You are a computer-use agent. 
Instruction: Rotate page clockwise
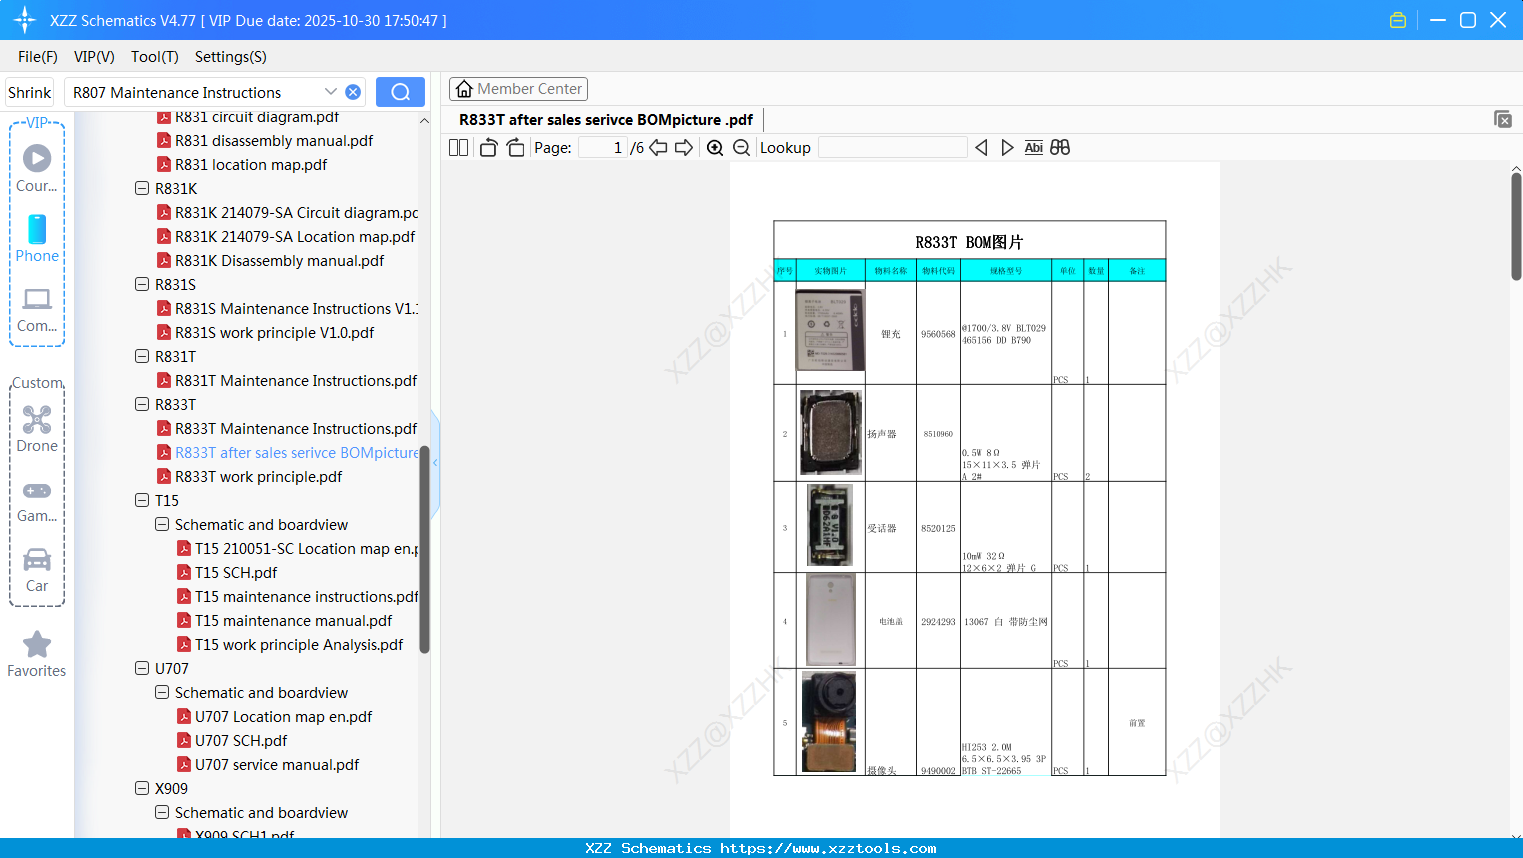pyautogui.click(x=515, y=148)
